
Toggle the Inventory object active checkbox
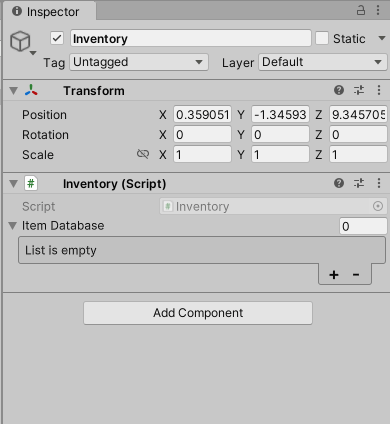click(x=57, y=38)
